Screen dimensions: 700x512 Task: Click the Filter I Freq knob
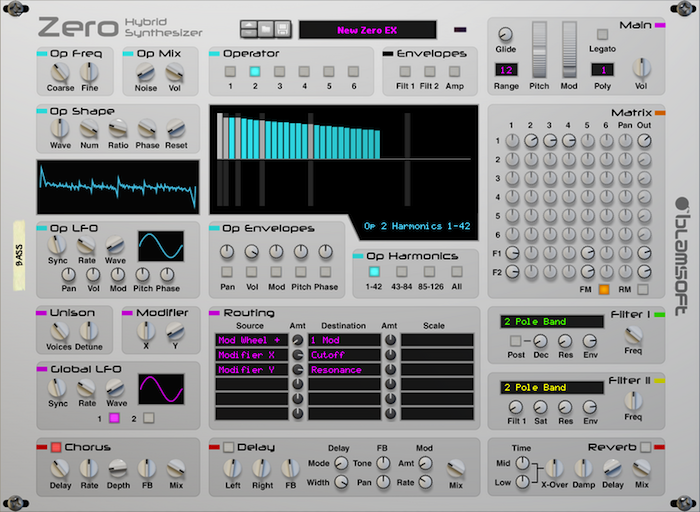coord(633,335)
